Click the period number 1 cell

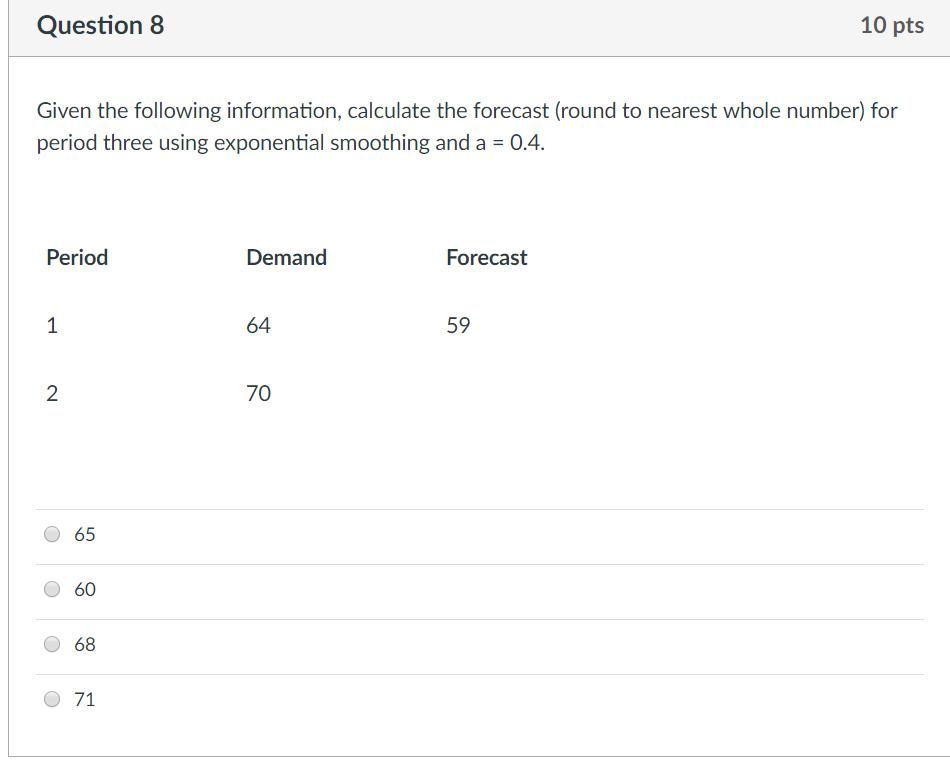point(52,326)
